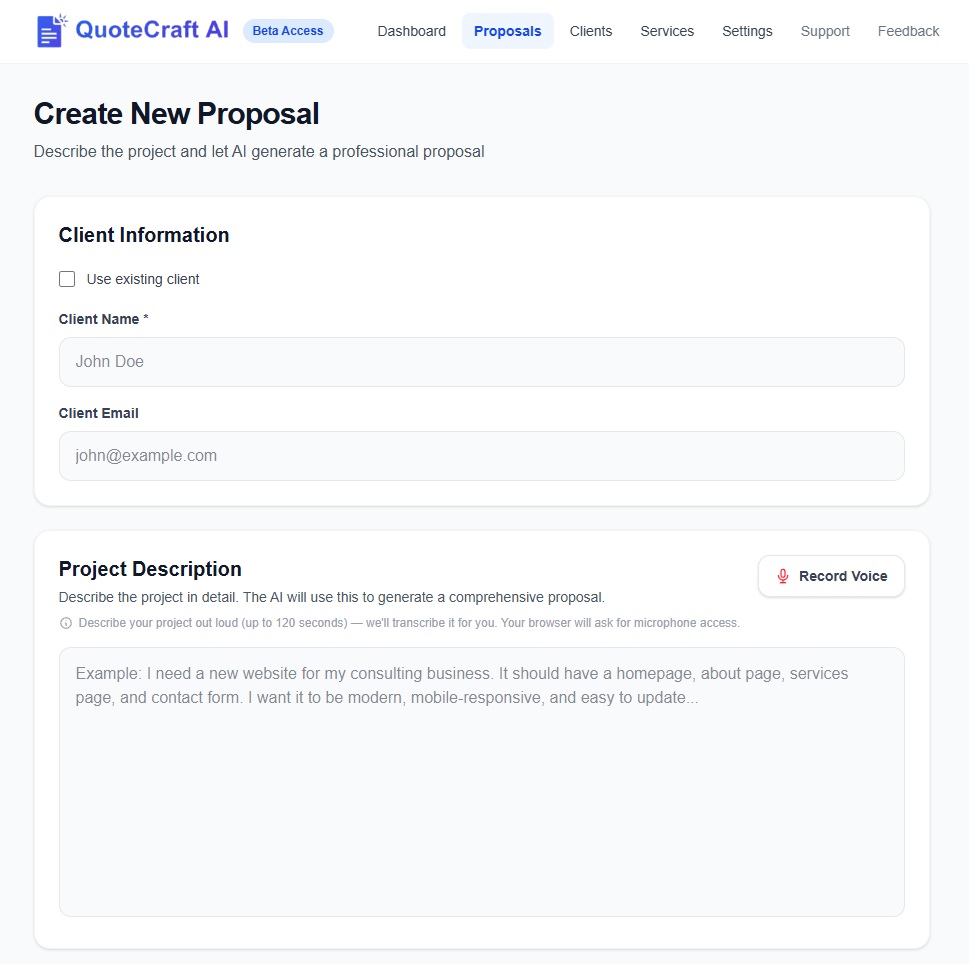Click the Beta Access badge
Viewport: 969px width, 964px height.
288,31
